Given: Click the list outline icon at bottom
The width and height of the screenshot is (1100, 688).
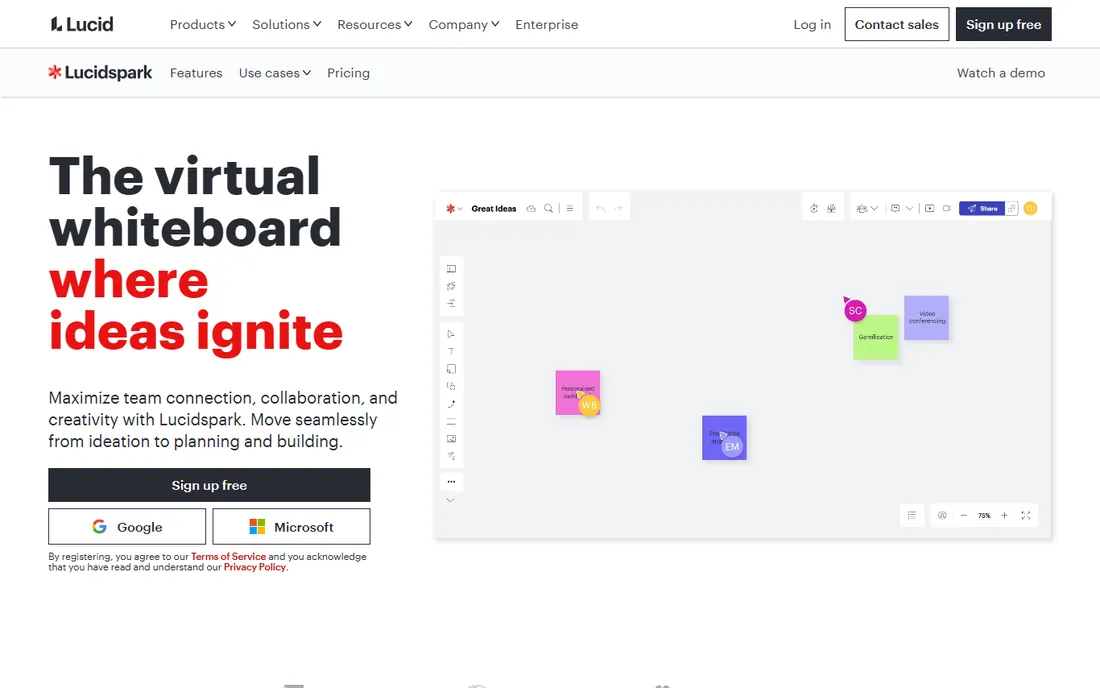Looking at the screenshot, I should pos(911,515).
